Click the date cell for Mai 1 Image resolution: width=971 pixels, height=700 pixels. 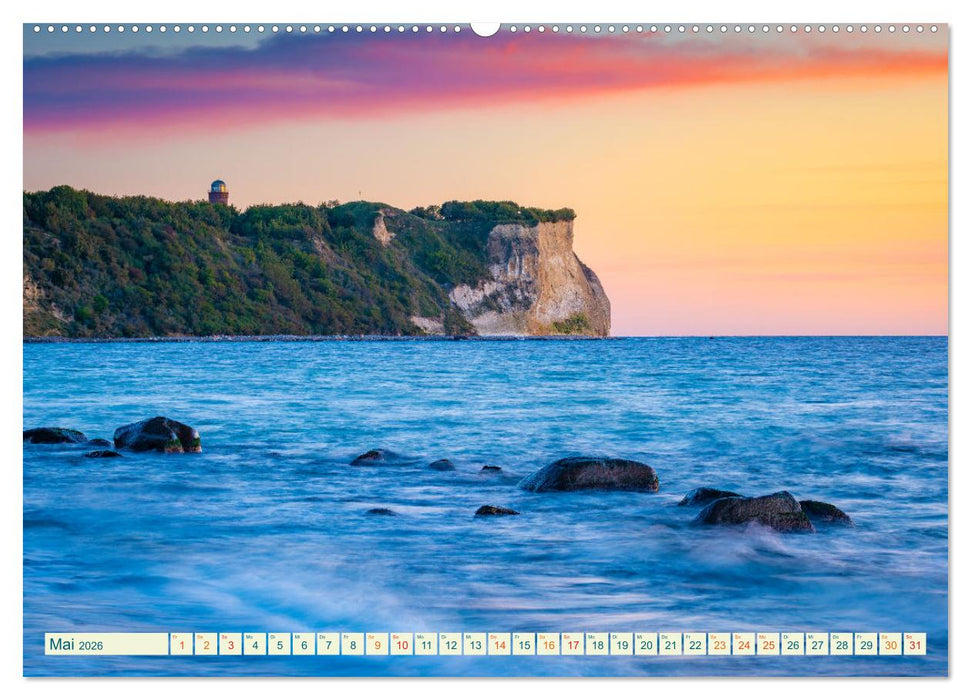(181, 647)
